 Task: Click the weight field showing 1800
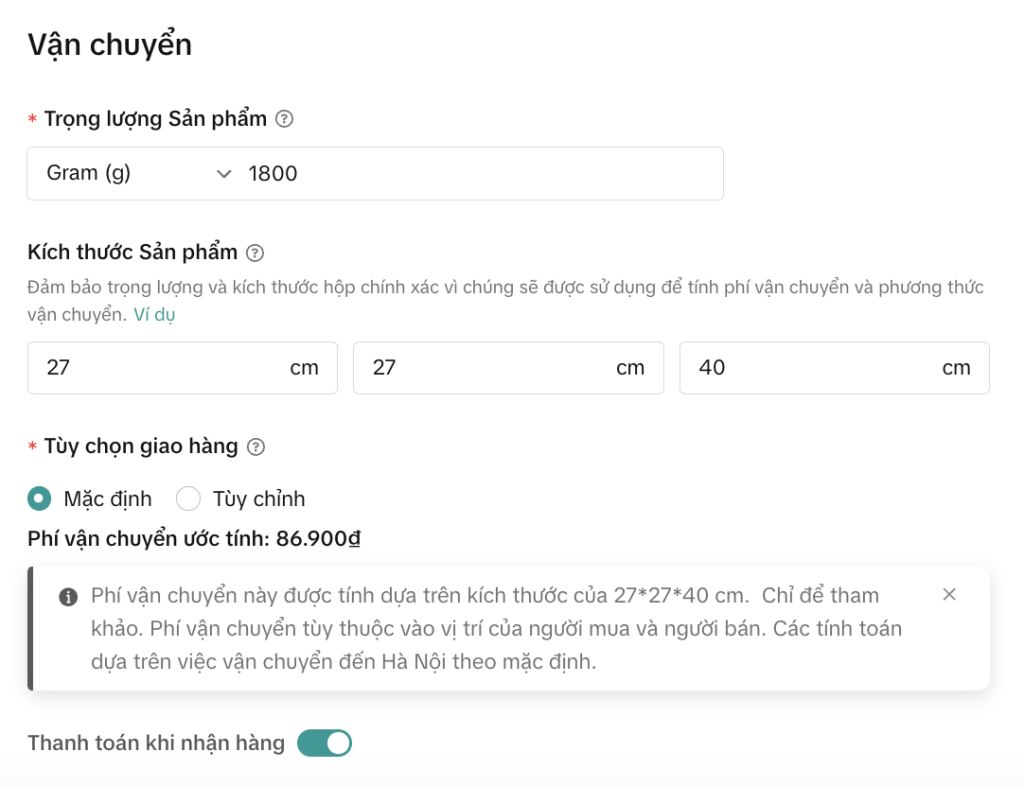pos(480,174)
